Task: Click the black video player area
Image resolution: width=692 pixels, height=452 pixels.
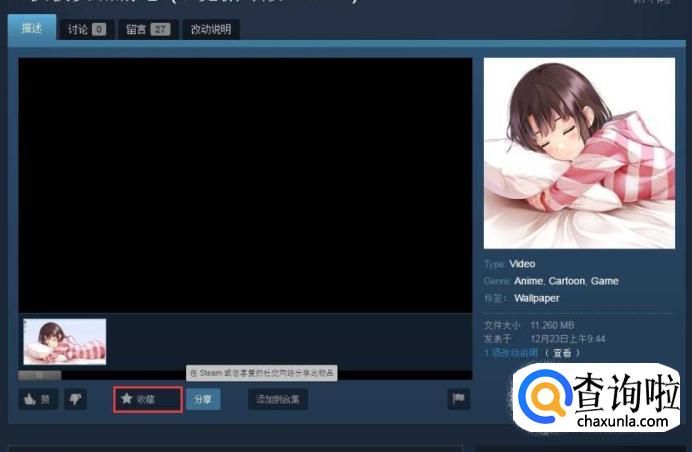Action: tap(245, 185)
